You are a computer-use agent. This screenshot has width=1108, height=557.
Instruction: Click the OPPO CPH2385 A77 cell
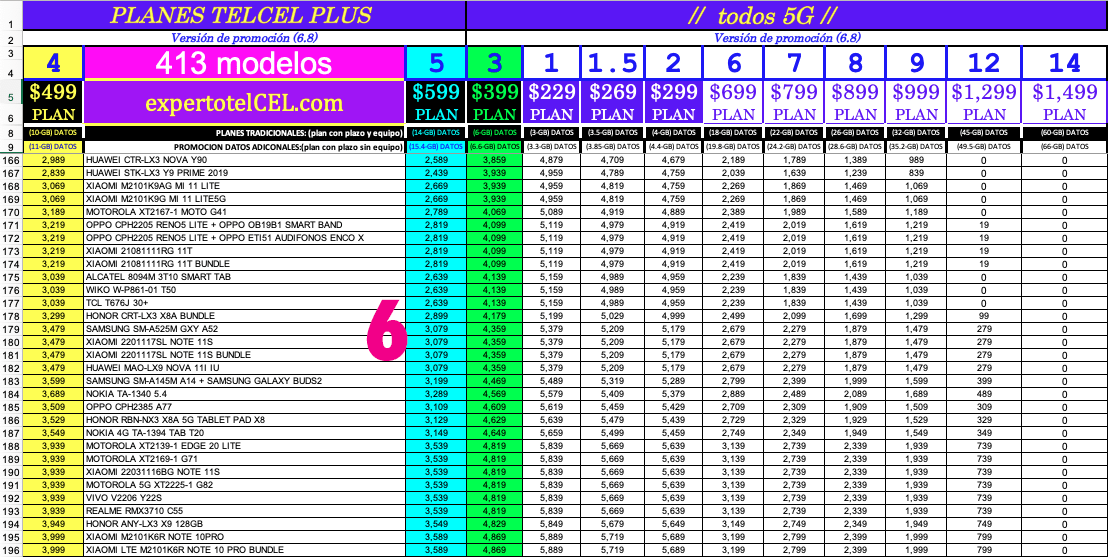(244, 407)
